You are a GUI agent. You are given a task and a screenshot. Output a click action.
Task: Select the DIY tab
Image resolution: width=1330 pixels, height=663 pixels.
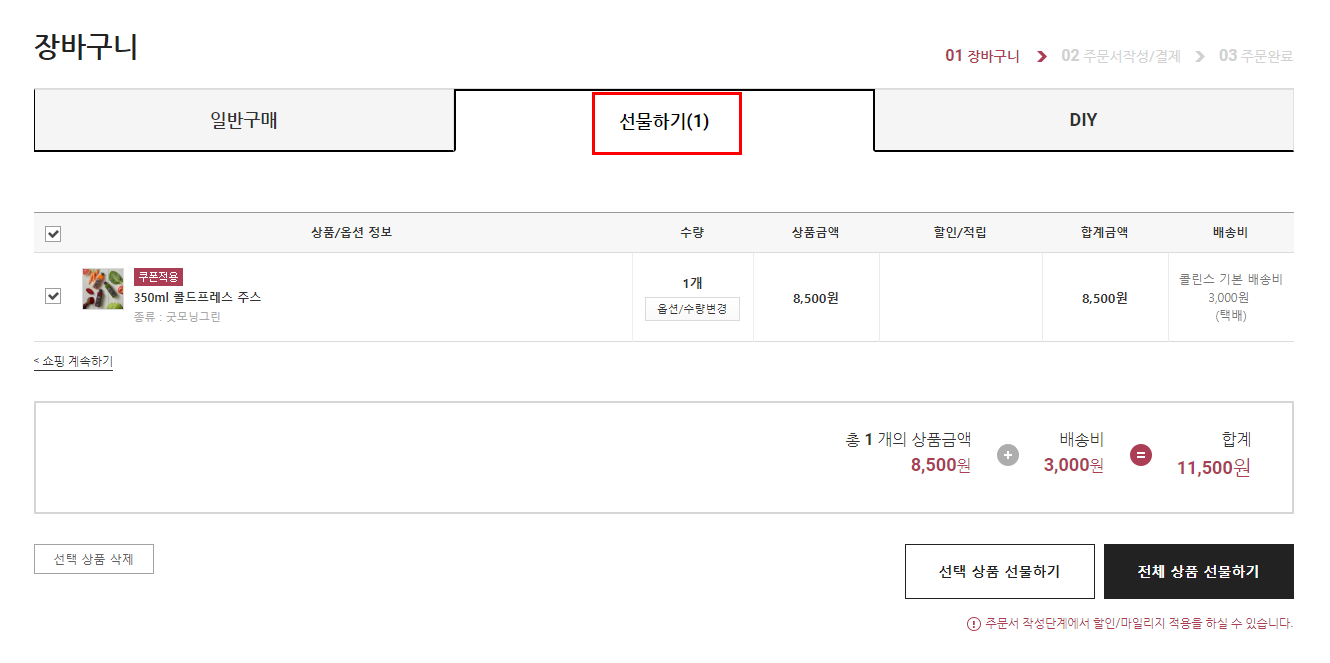click(1083, 121)
